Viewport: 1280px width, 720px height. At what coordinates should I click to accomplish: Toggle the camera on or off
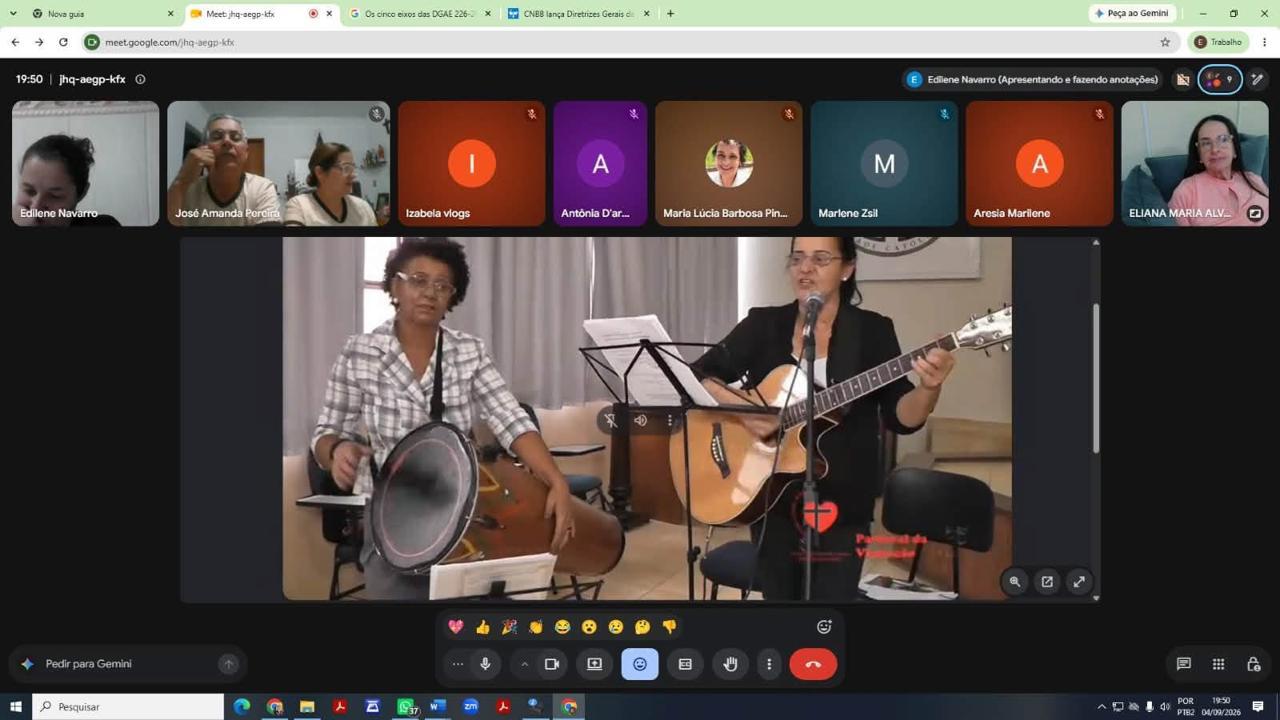point(551,664)
